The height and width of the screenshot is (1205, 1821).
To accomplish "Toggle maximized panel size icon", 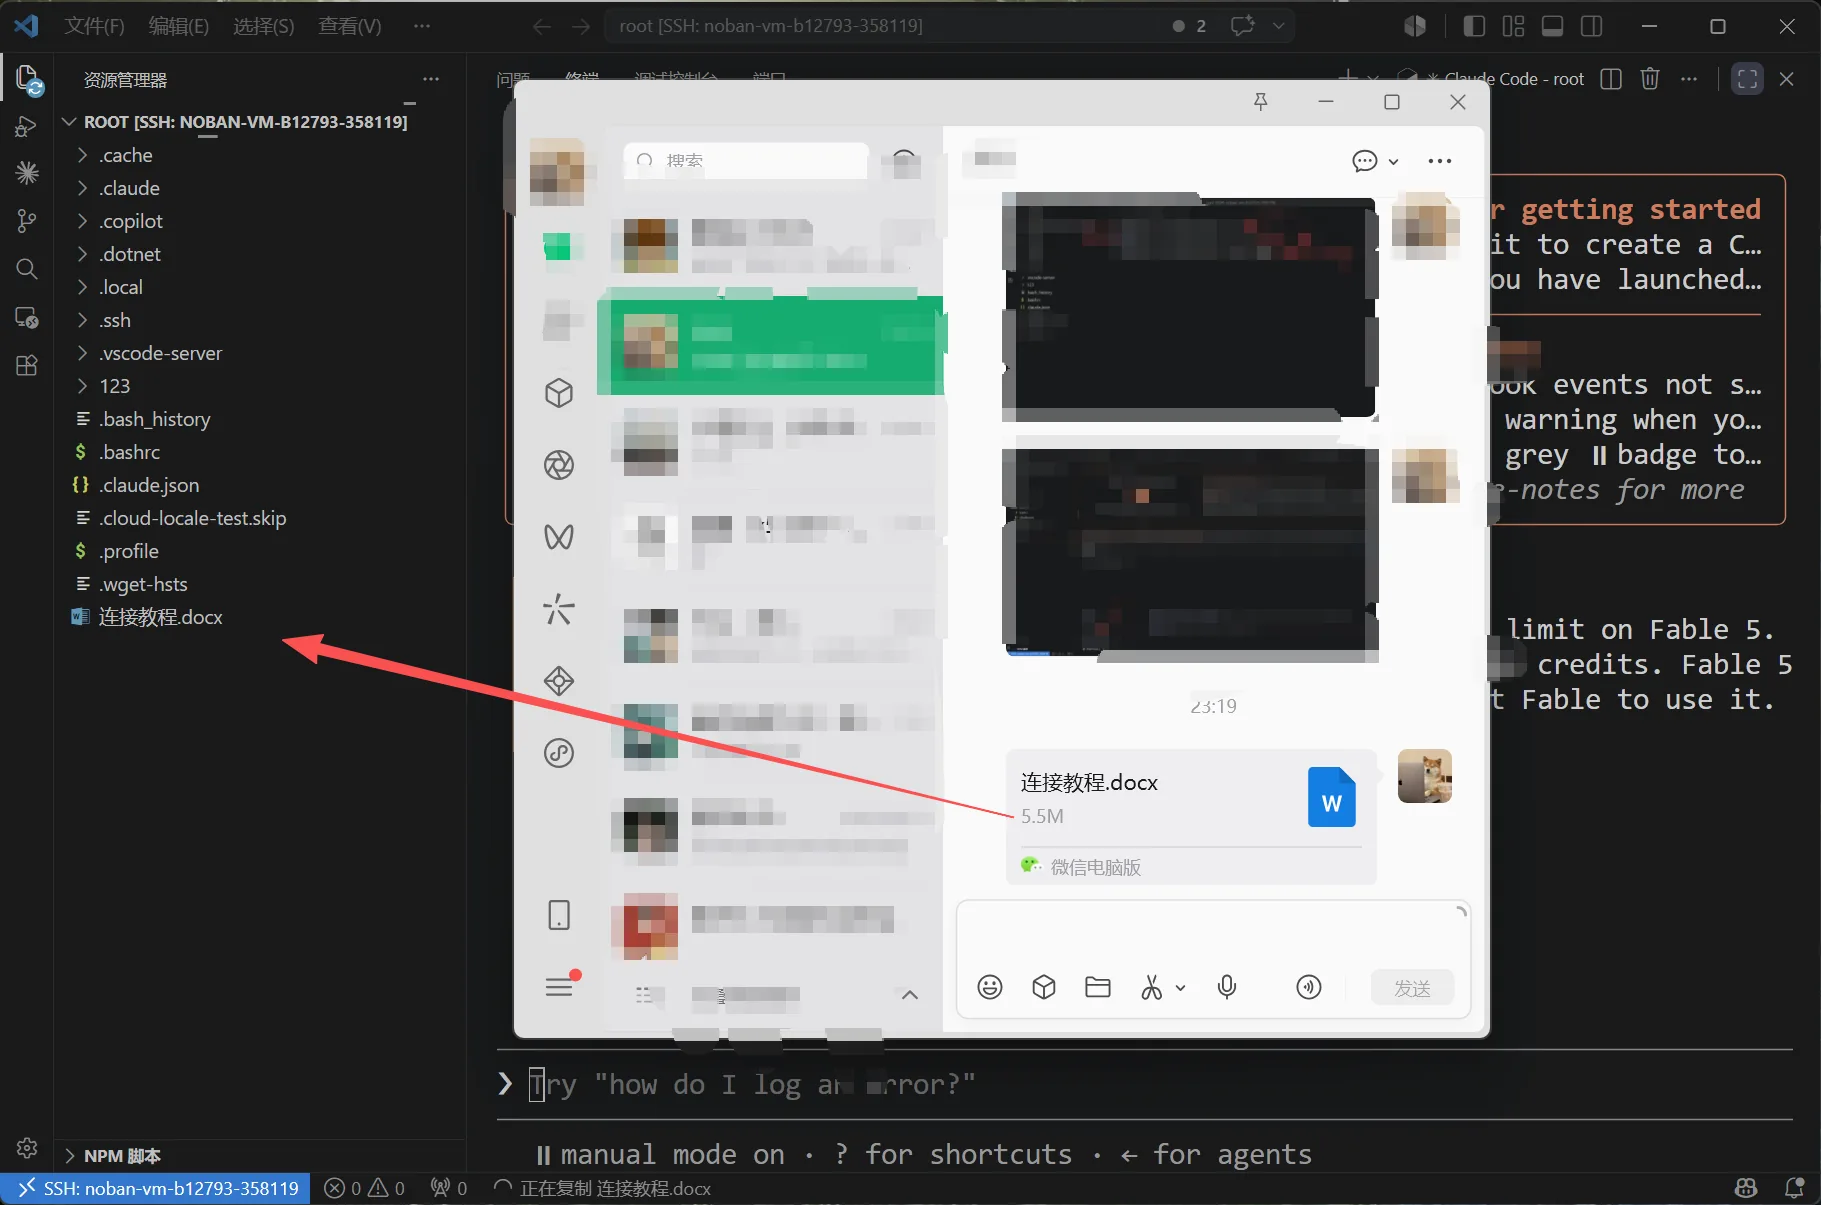I will click(1747, 79).
